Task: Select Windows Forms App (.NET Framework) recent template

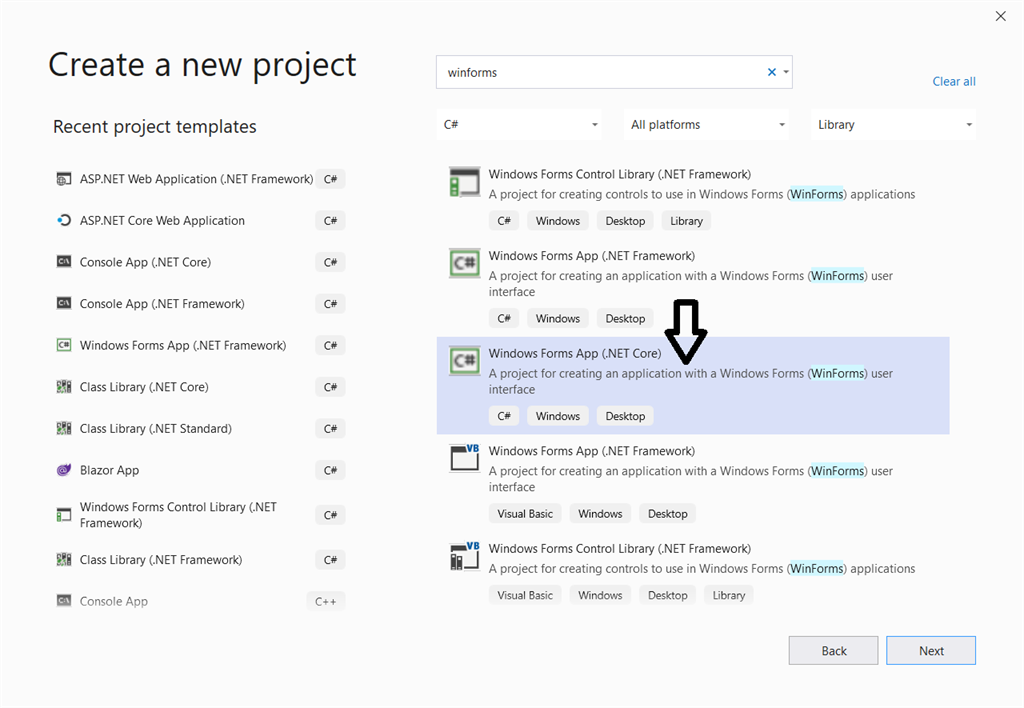Action: 183,346
